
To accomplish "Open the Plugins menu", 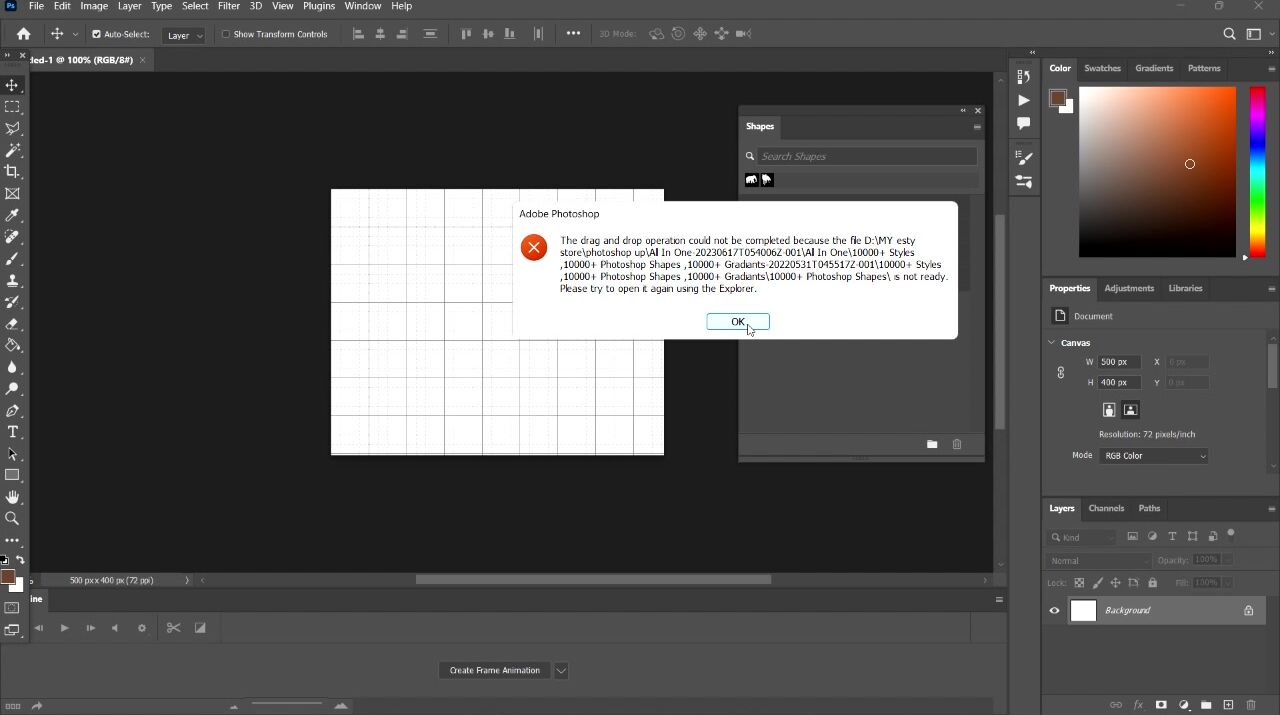I will pyautogui.click(x=319, y=6).
